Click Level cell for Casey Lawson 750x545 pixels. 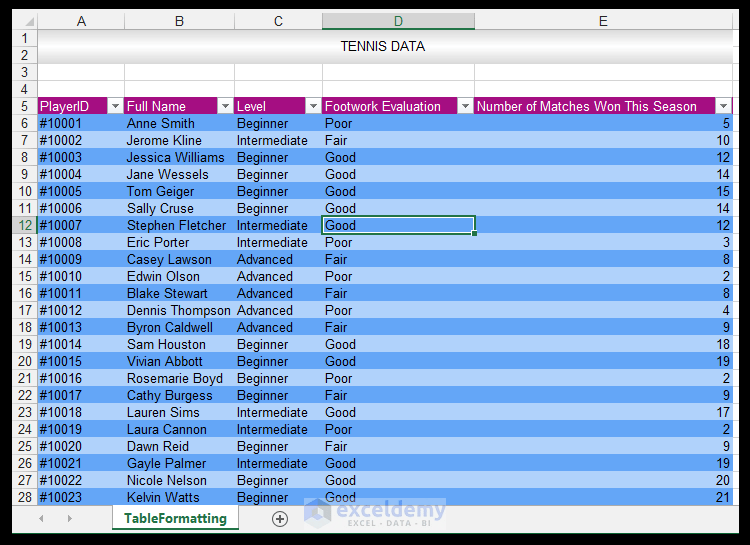click(278, 259)
